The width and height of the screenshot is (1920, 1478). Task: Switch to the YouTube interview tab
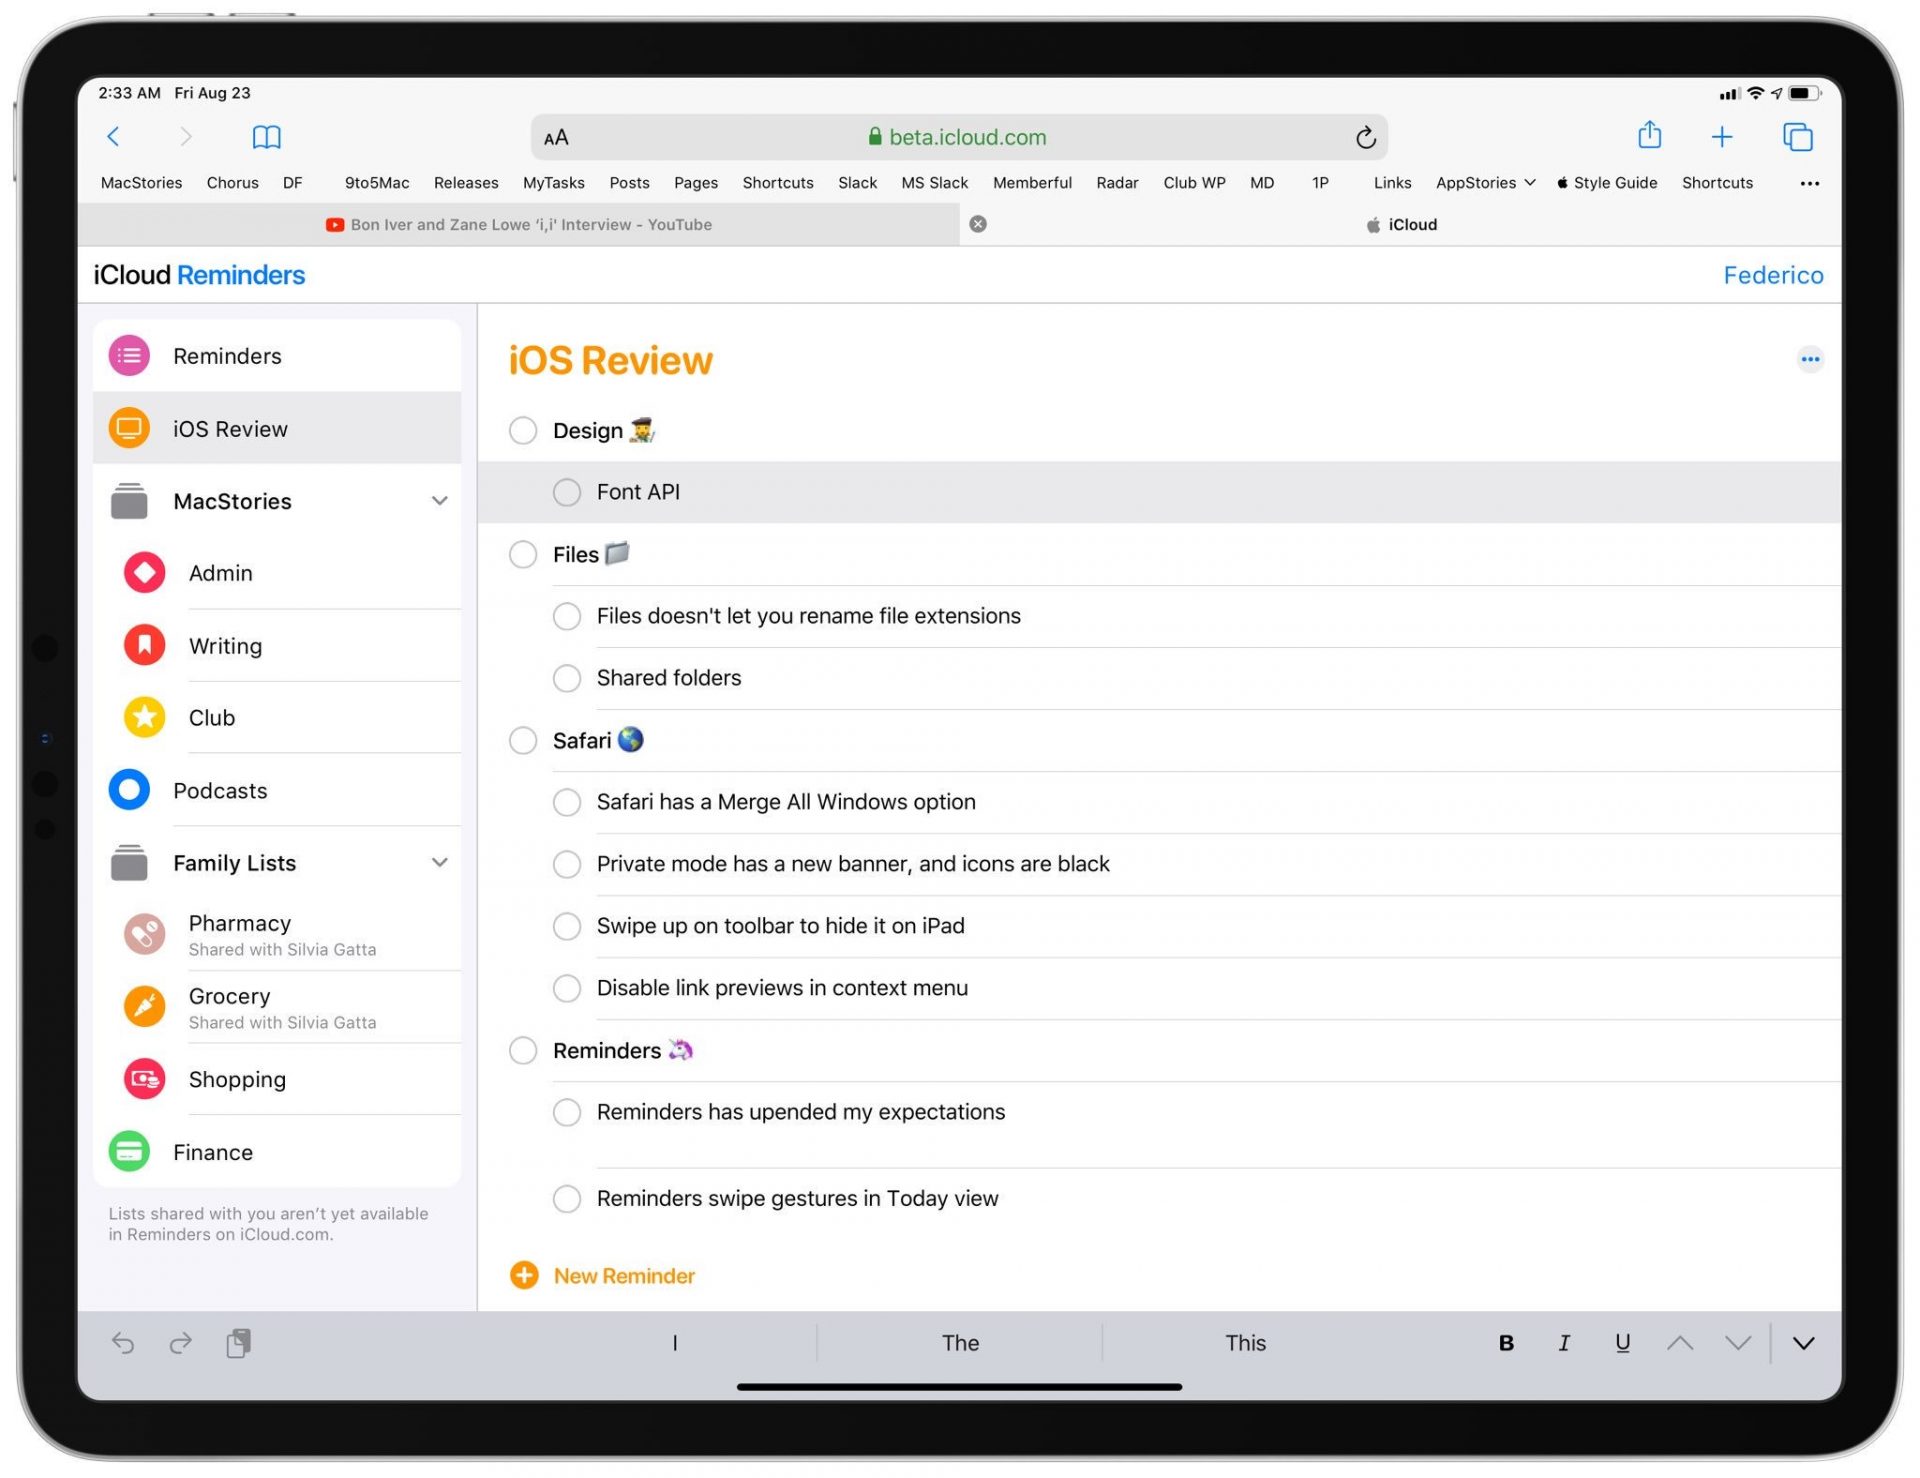[520, 225]
